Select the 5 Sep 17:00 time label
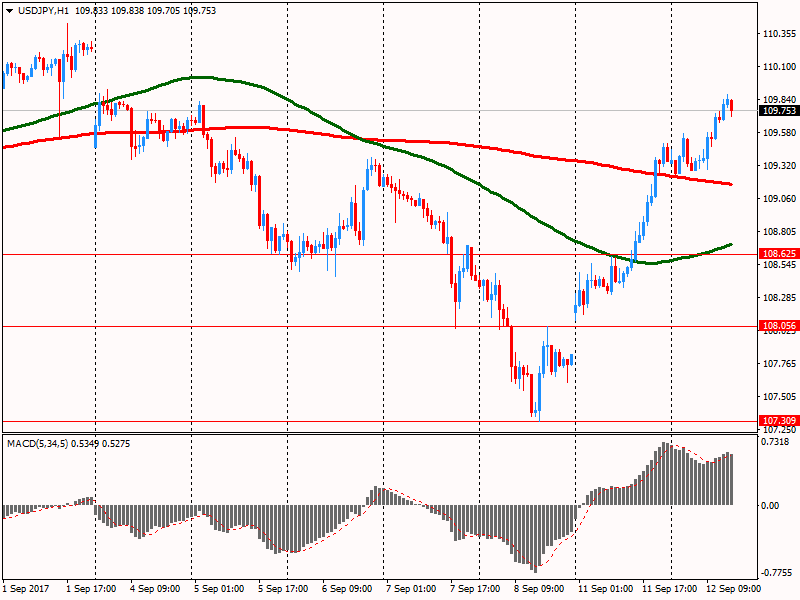This screenshot has height=600, width=800. 283,589
